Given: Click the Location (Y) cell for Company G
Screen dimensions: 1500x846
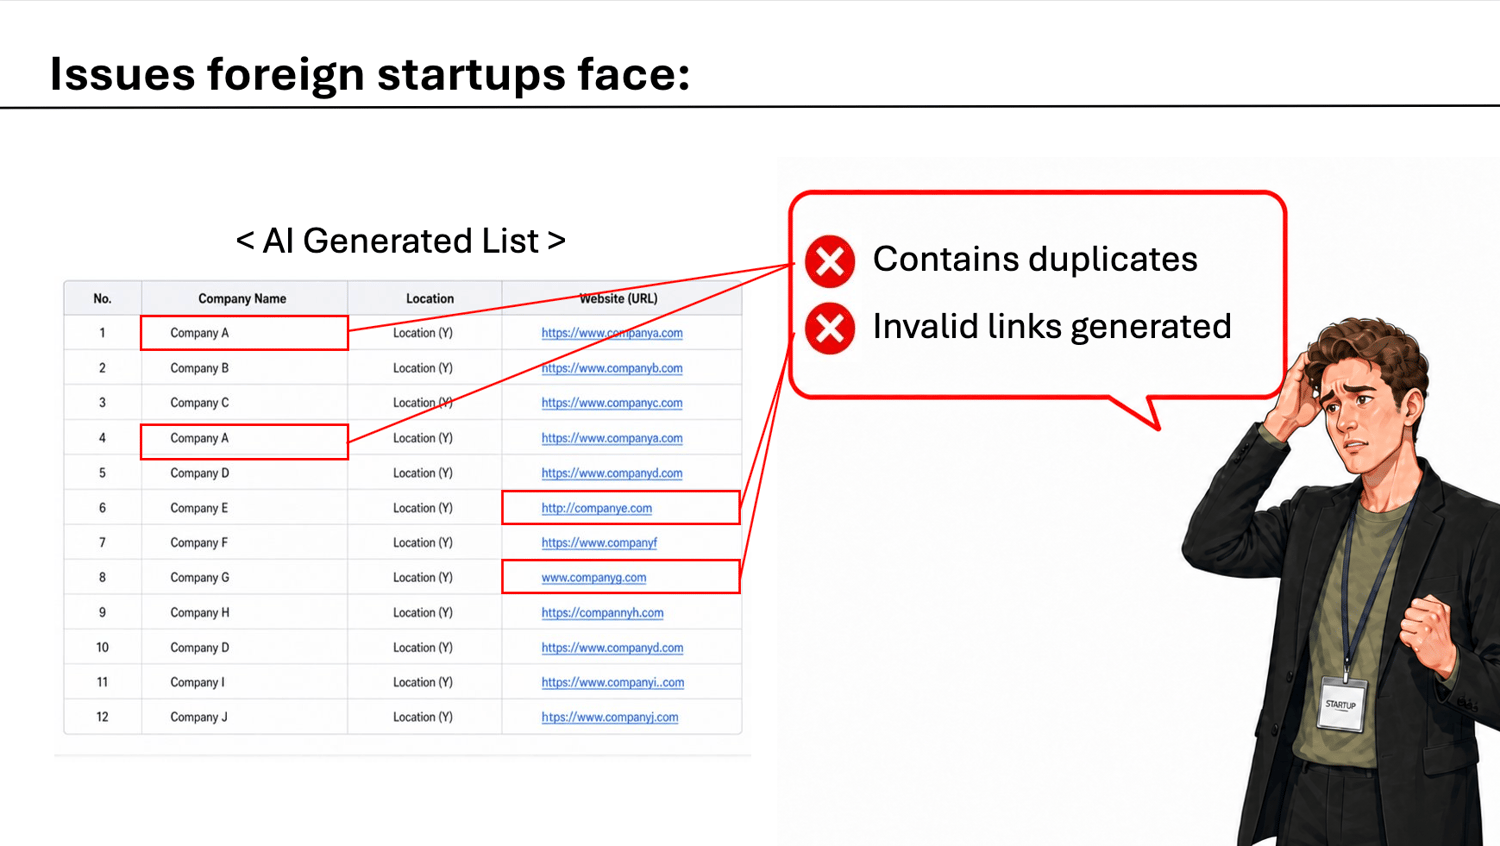Looking at the screenshot, I should pos(423,578).
